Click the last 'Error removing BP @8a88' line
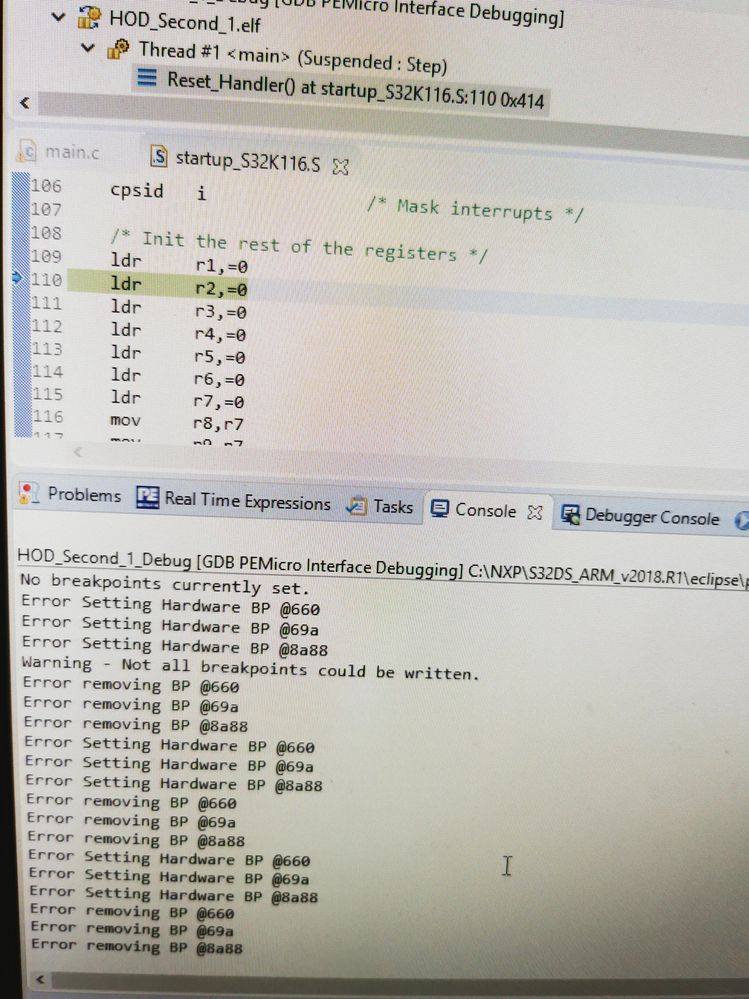This screenshot has height=999, width=749. (x=136, y=945)
